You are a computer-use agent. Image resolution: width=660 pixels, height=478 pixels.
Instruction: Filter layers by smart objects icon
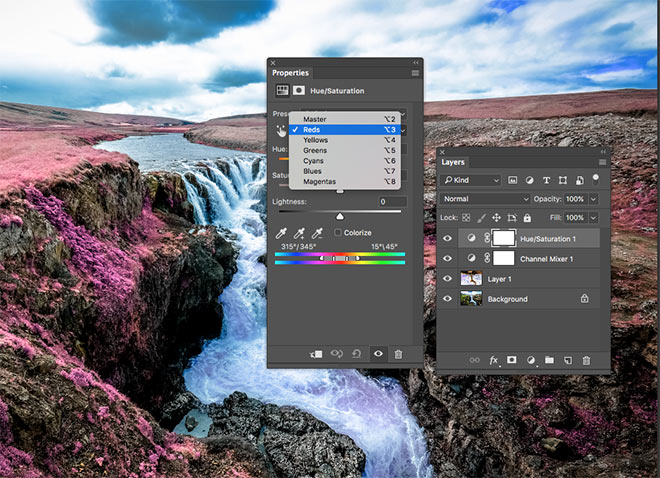(x=580, y=180)
